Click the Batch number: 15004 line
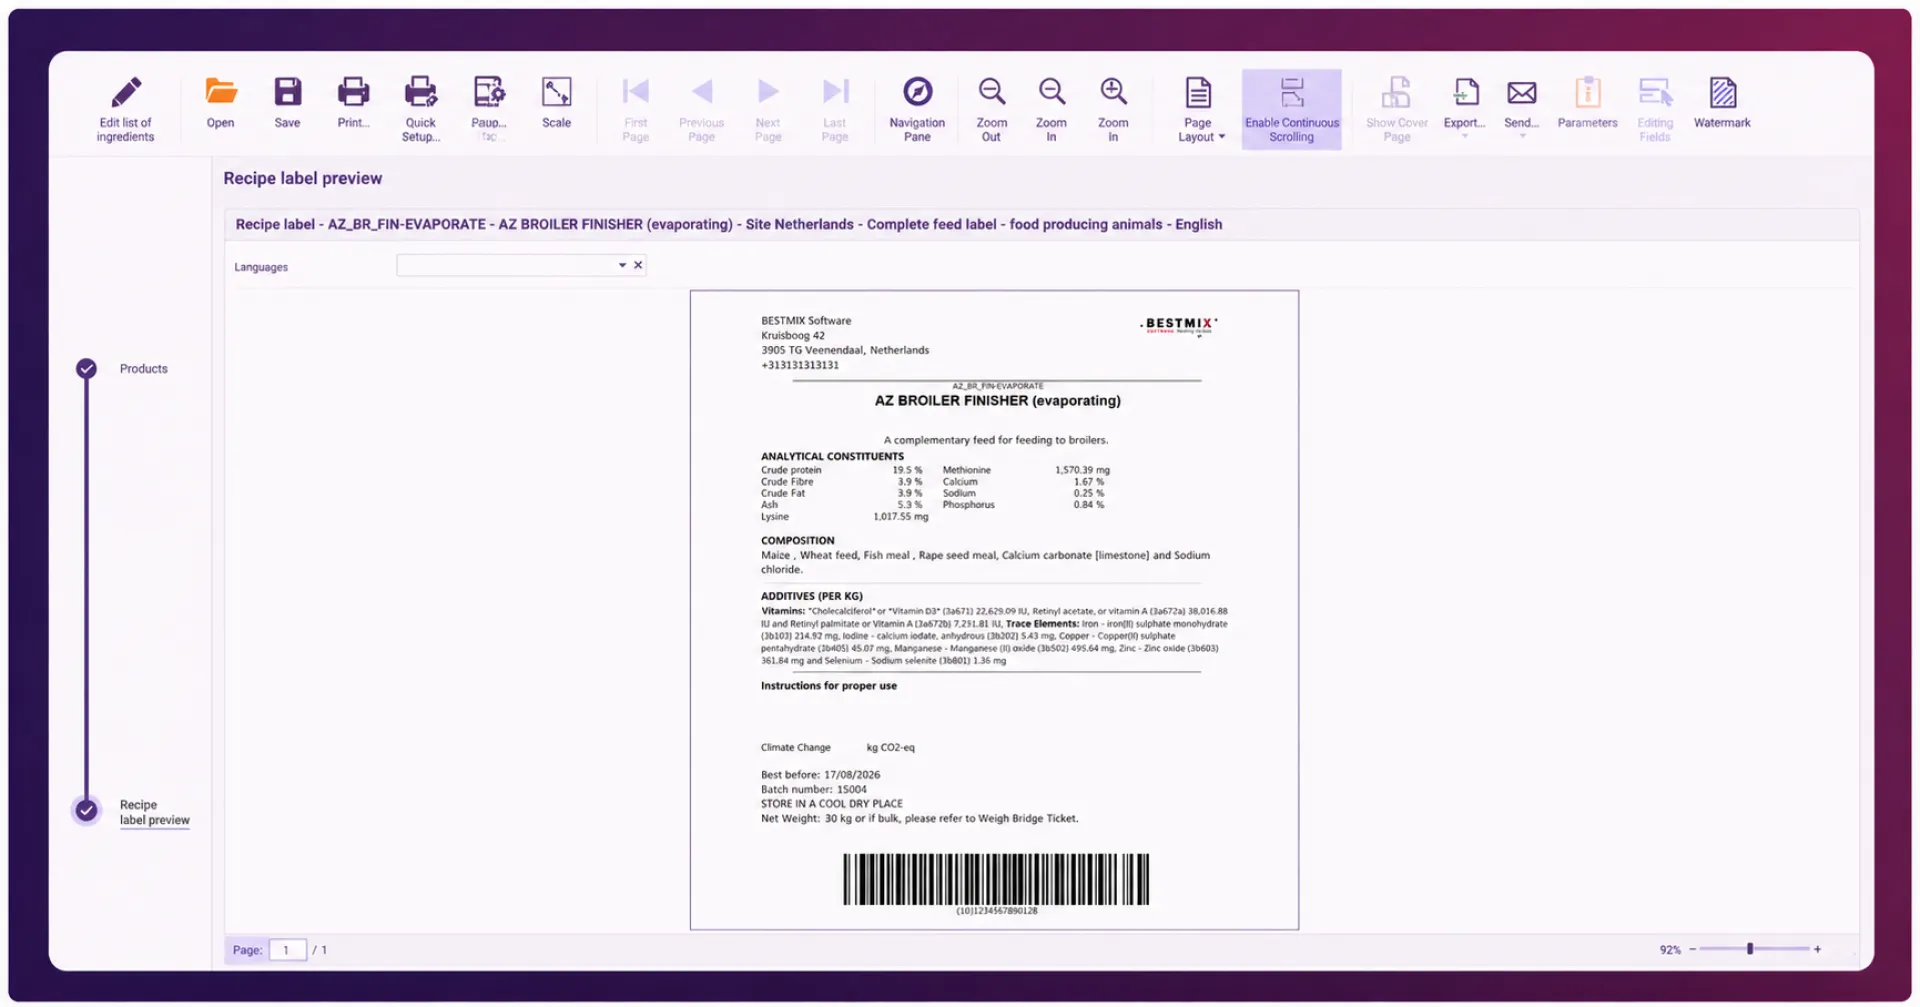1920x1007 pixels. tap(813, 789)
